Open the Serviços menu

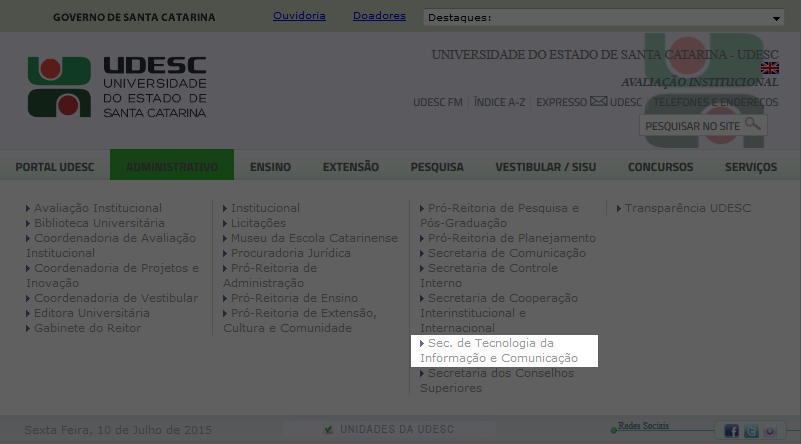(751, 167)
